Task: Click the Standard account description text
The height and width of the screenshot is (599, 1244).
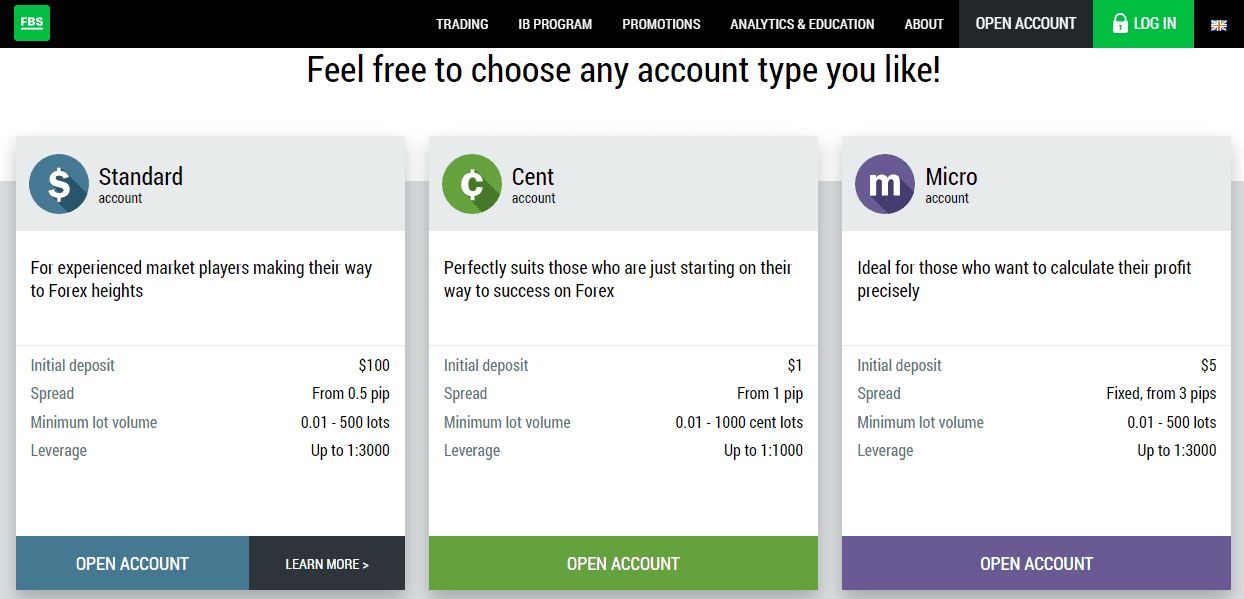Action: point(201,279)
